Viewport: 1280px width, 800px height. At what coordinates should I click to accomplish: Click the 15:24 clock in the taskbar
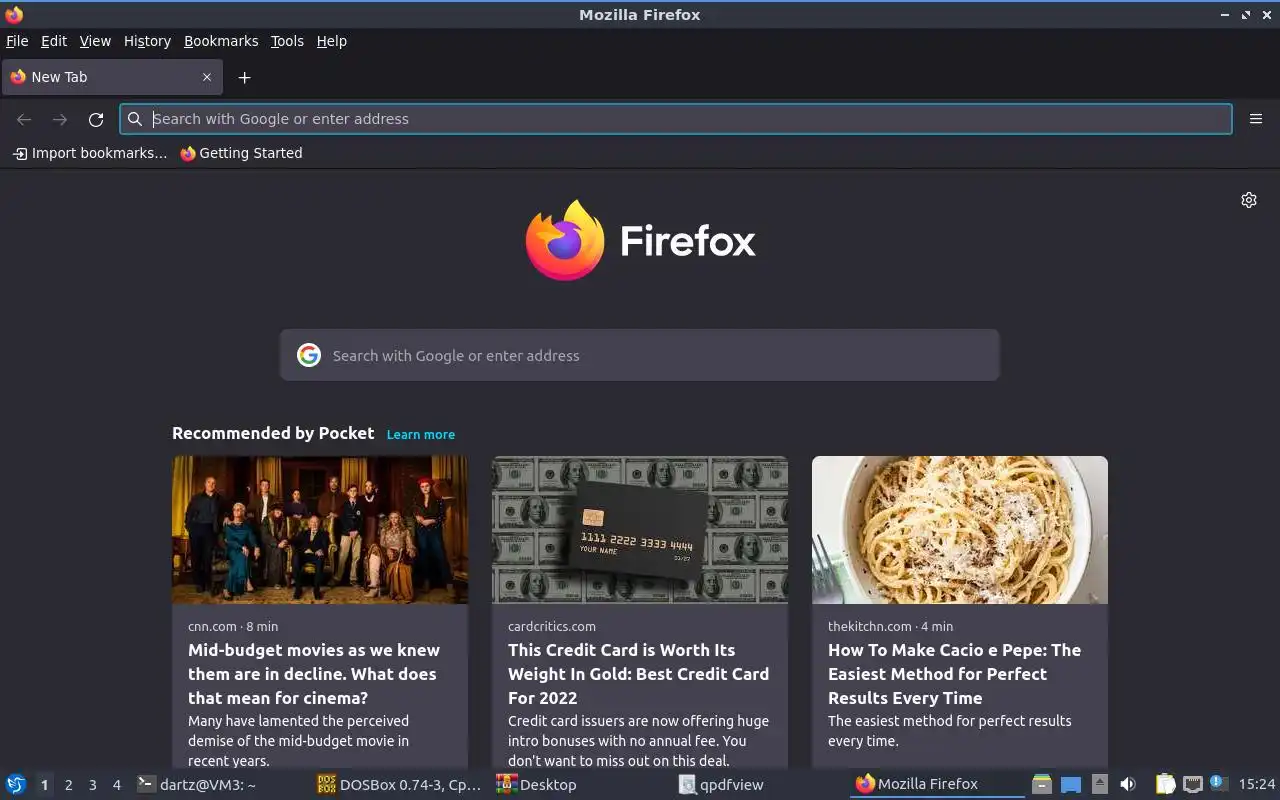(1257, 785)
